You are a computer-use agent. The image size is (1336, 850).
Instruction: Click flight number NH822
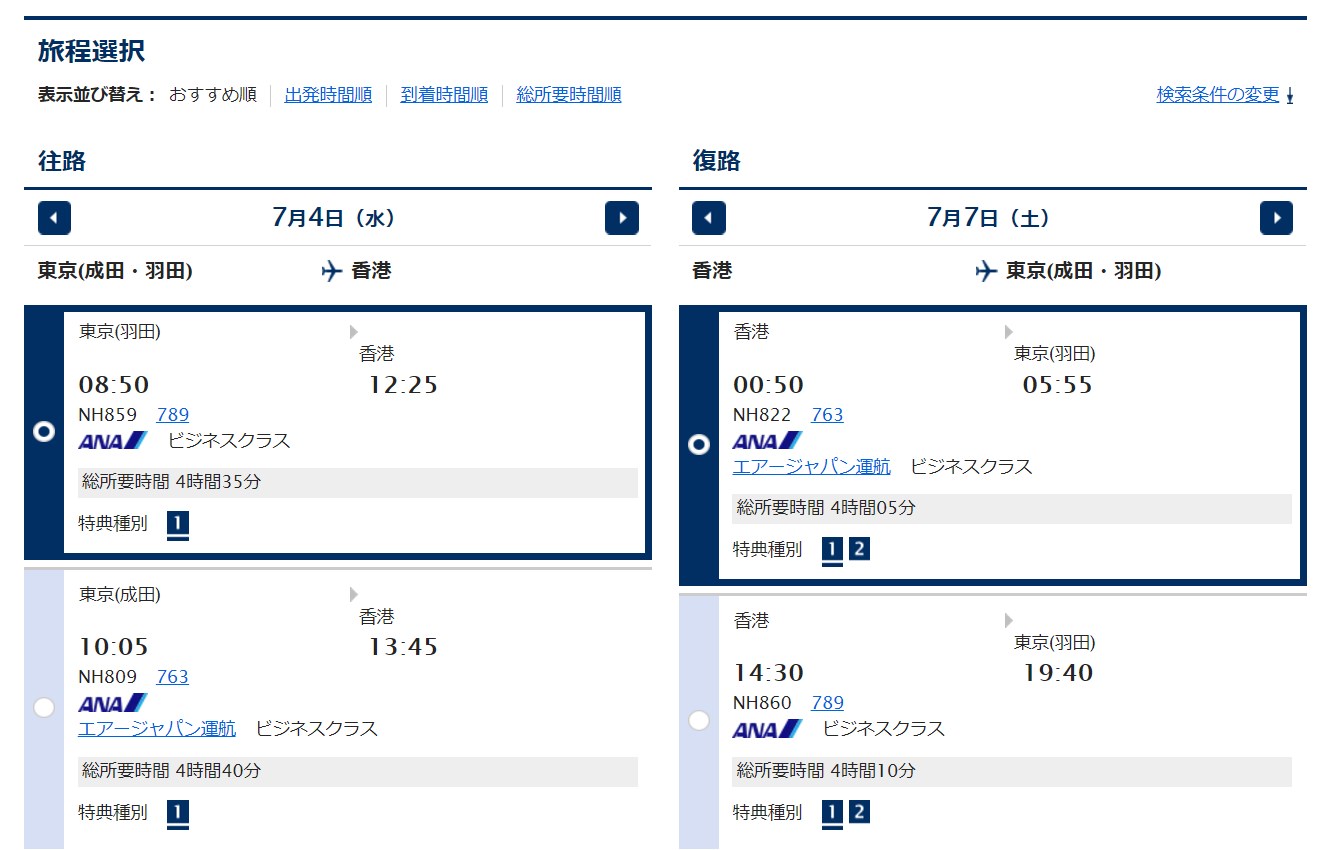762,414
